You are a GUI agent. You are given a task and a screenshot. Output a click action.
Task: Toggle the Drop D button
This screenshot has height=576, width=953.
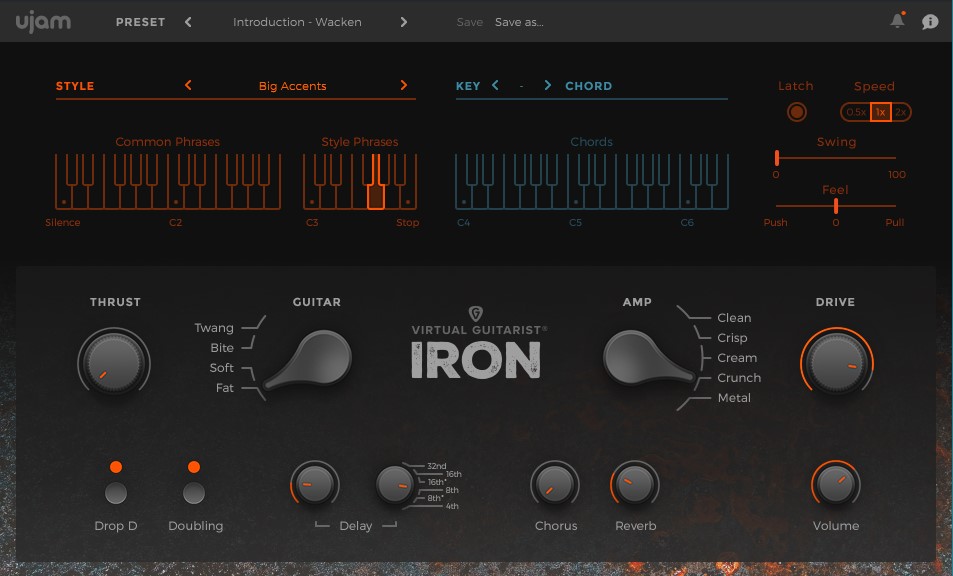point(116,492)
